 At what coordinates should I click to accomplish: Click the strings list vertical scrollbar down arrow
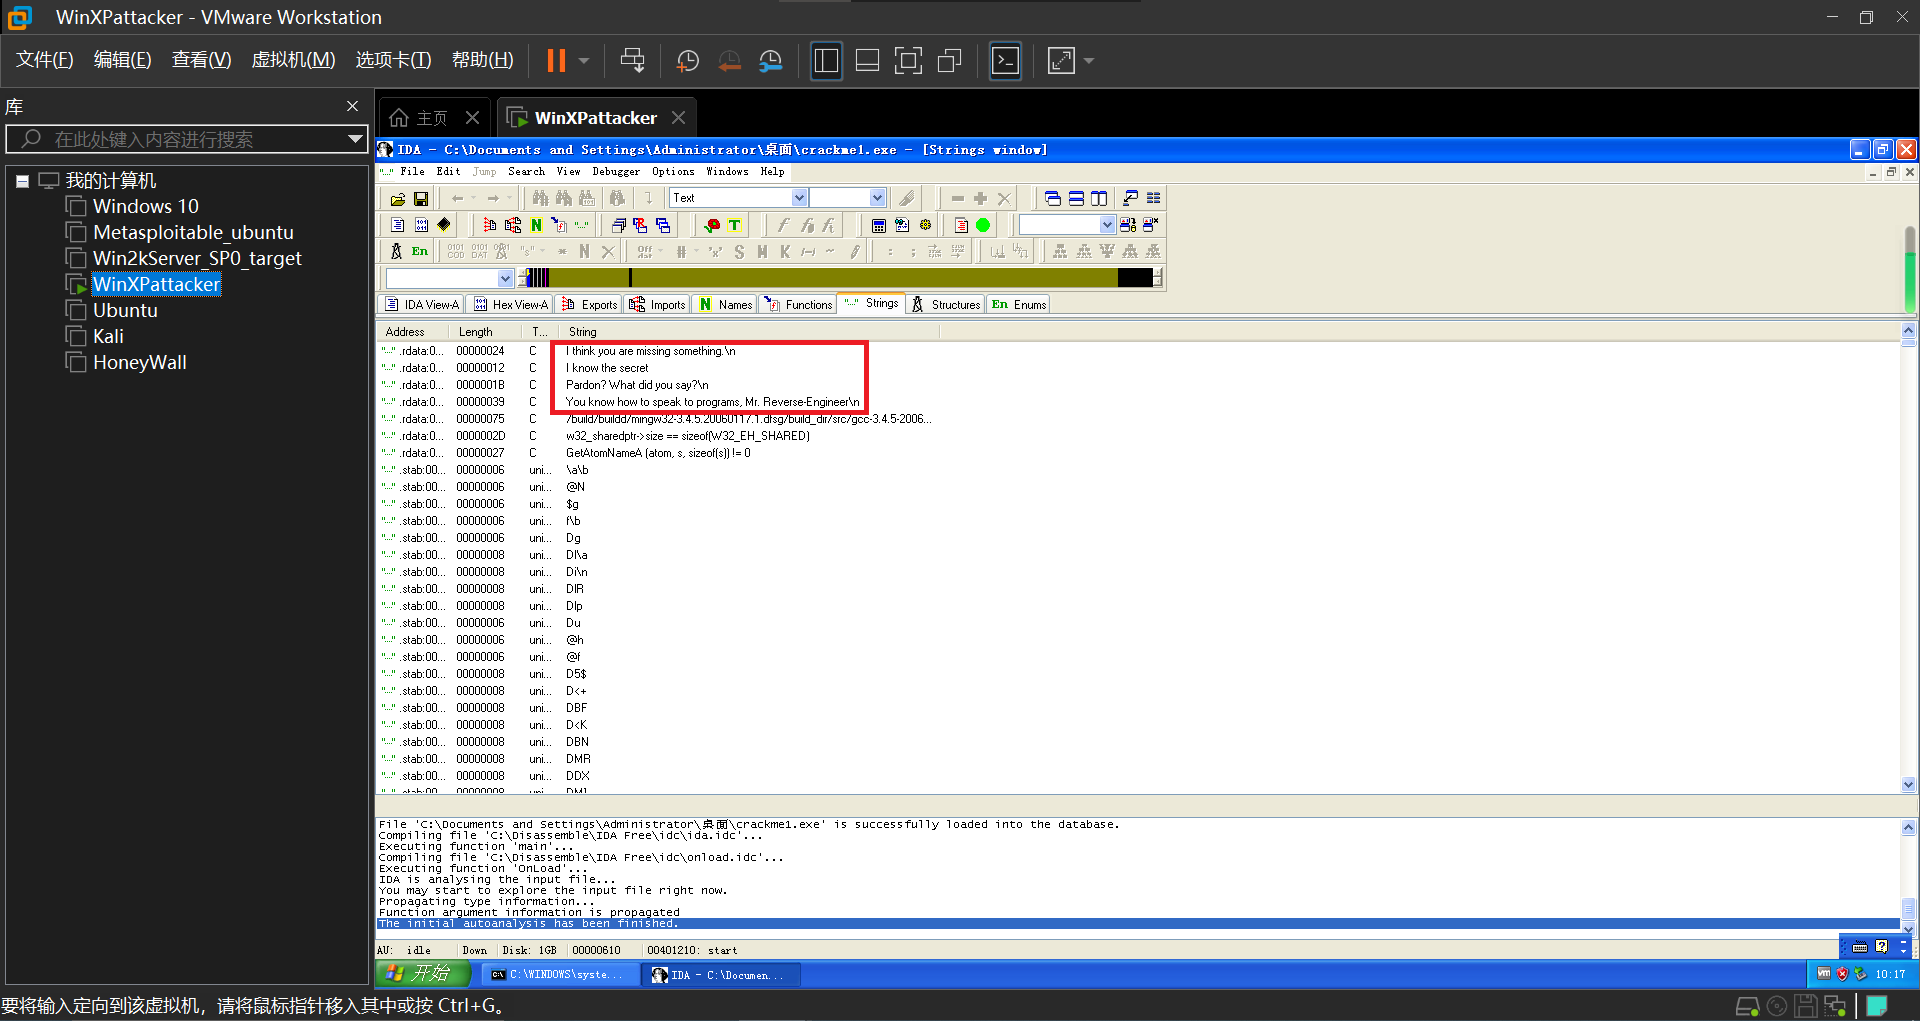[1908, 785]
